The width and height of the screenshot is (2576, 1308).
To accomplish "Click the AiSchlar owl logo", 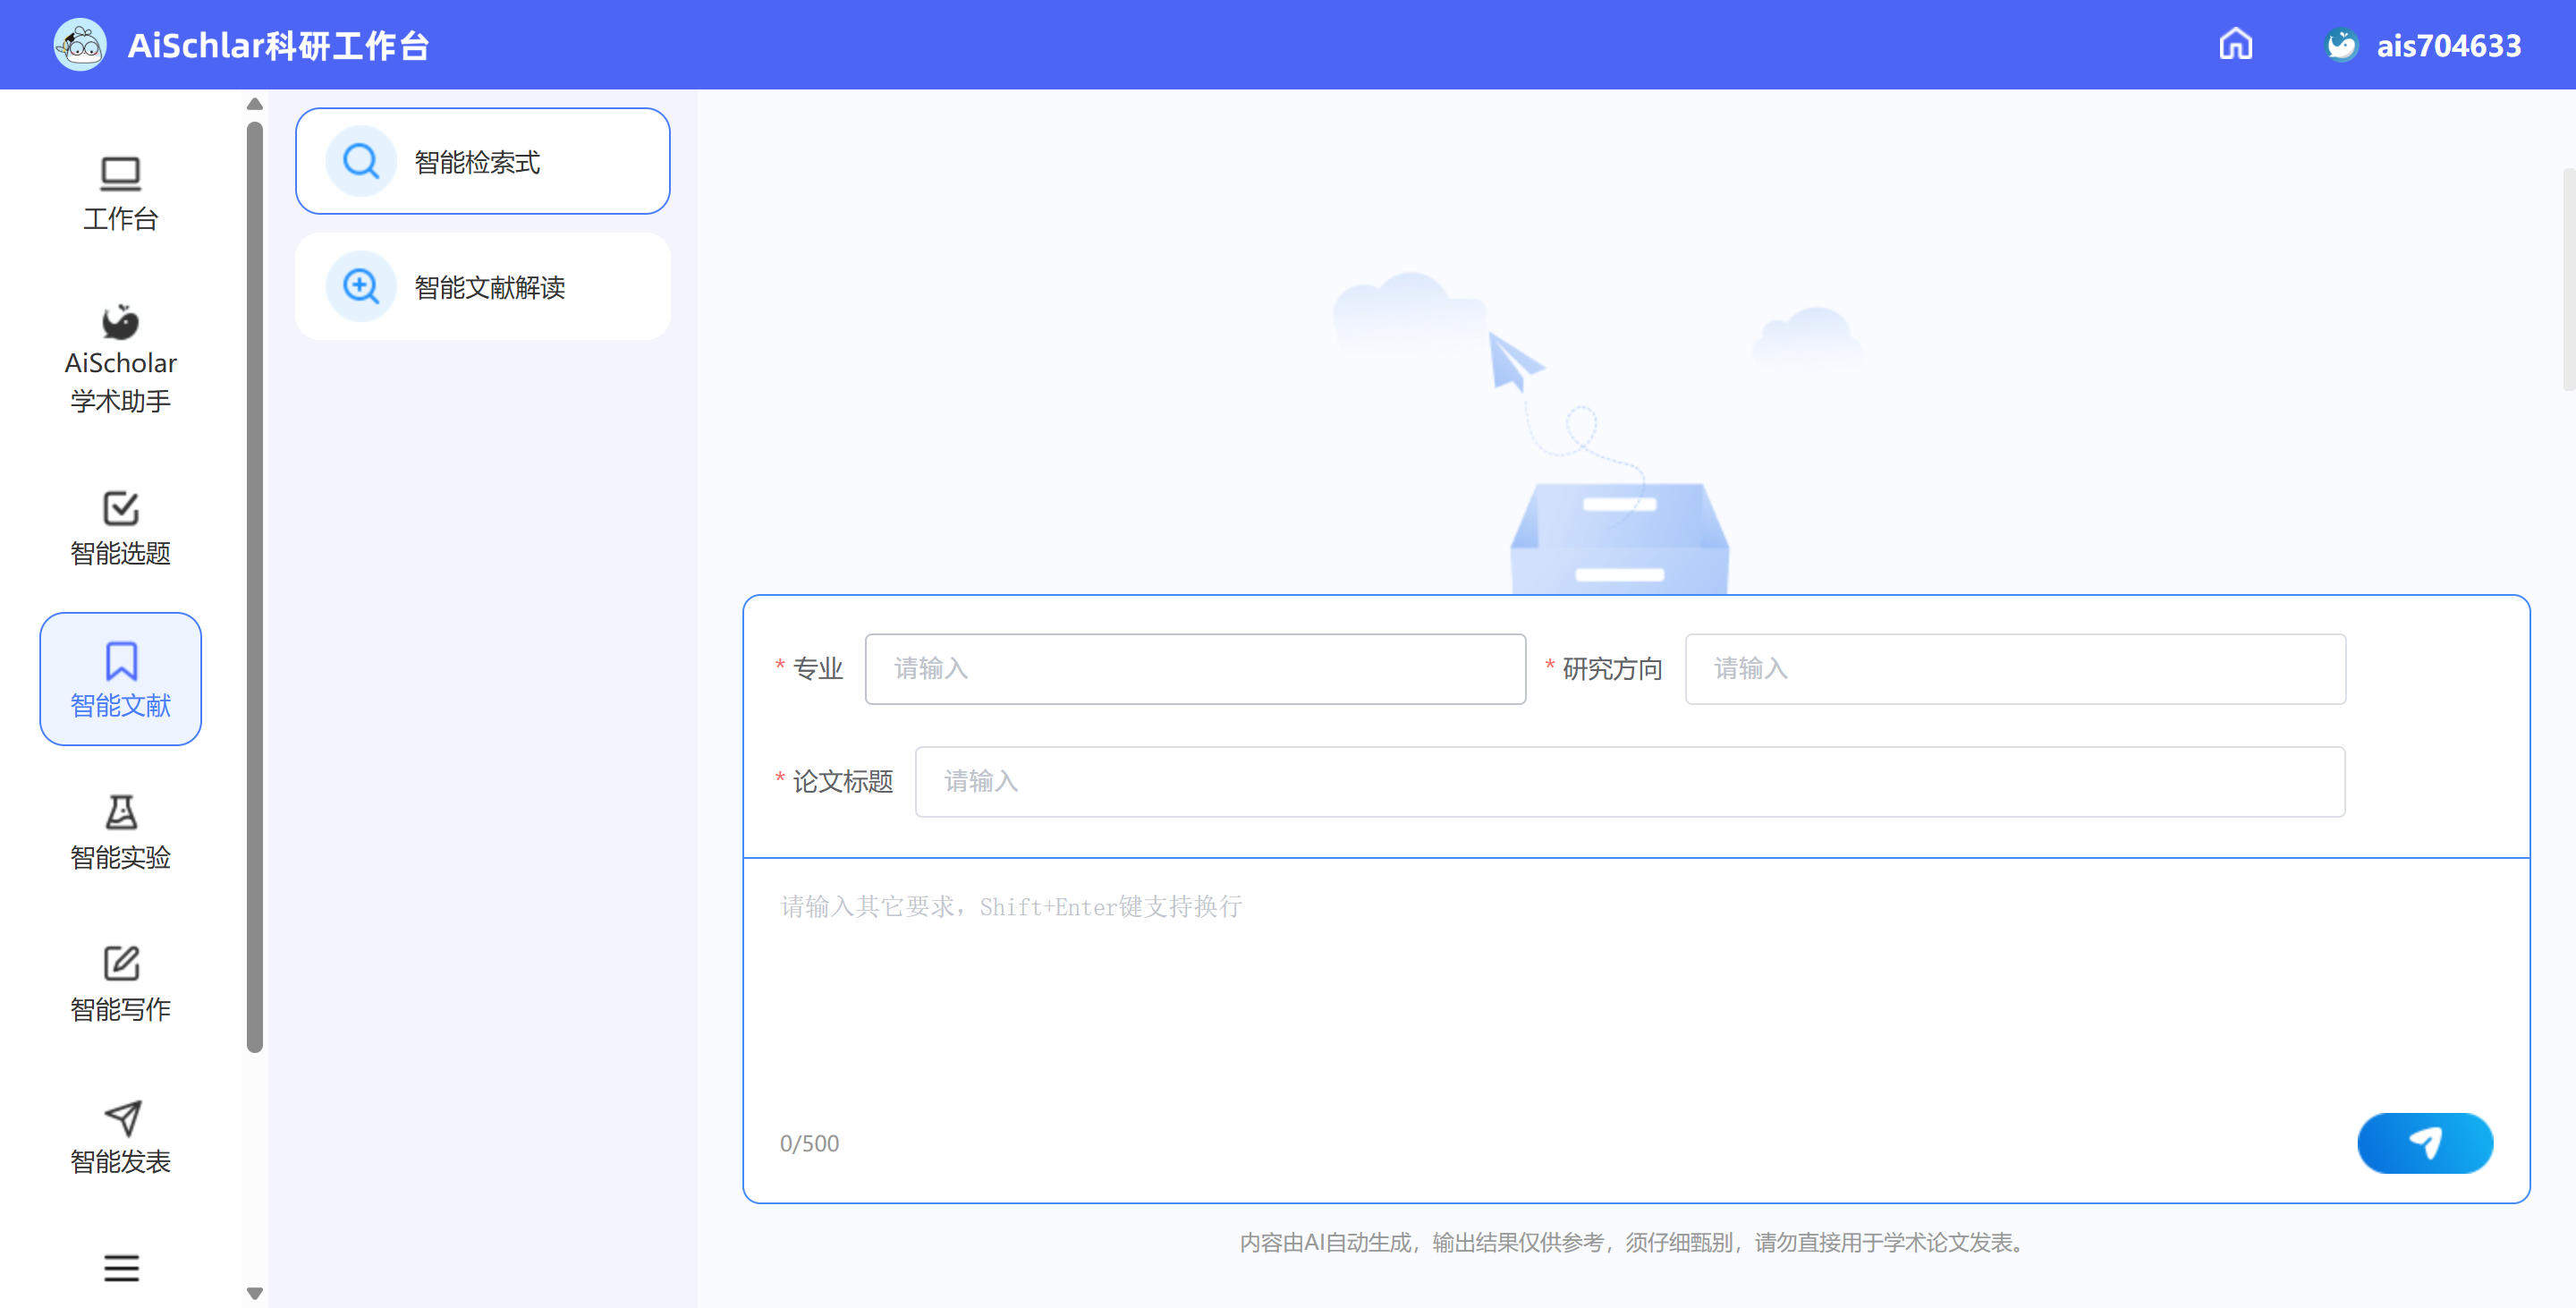I will click(x=80, y=45).
